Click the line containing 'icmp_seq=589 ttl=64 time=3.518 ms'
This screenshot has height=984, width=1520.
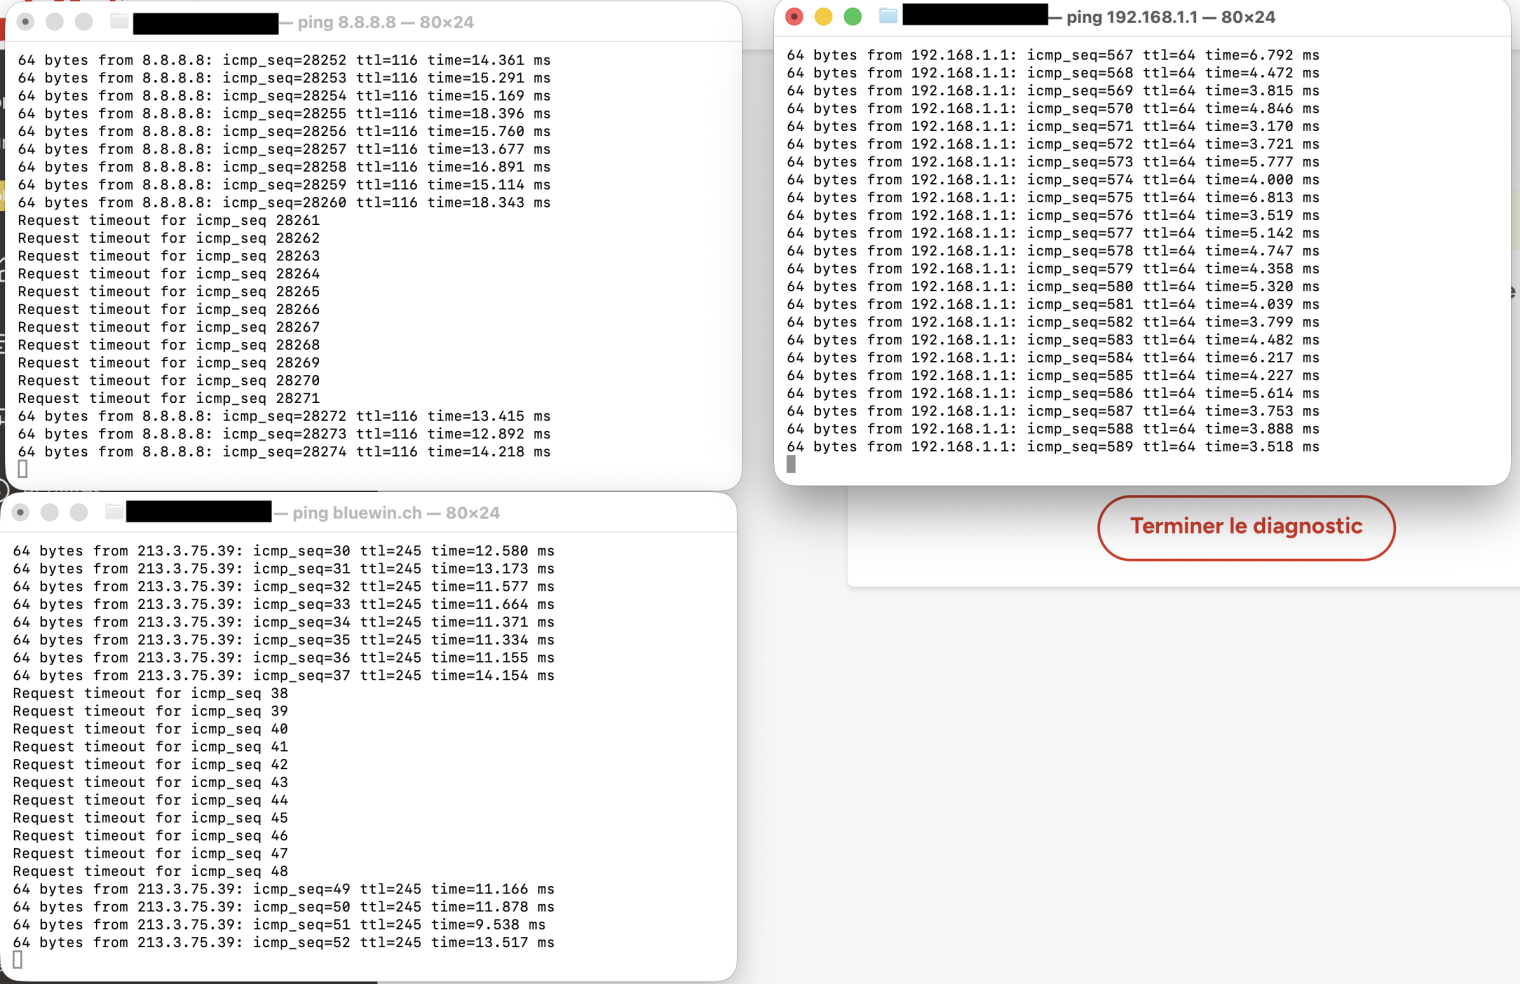(x=1053, y=447)
